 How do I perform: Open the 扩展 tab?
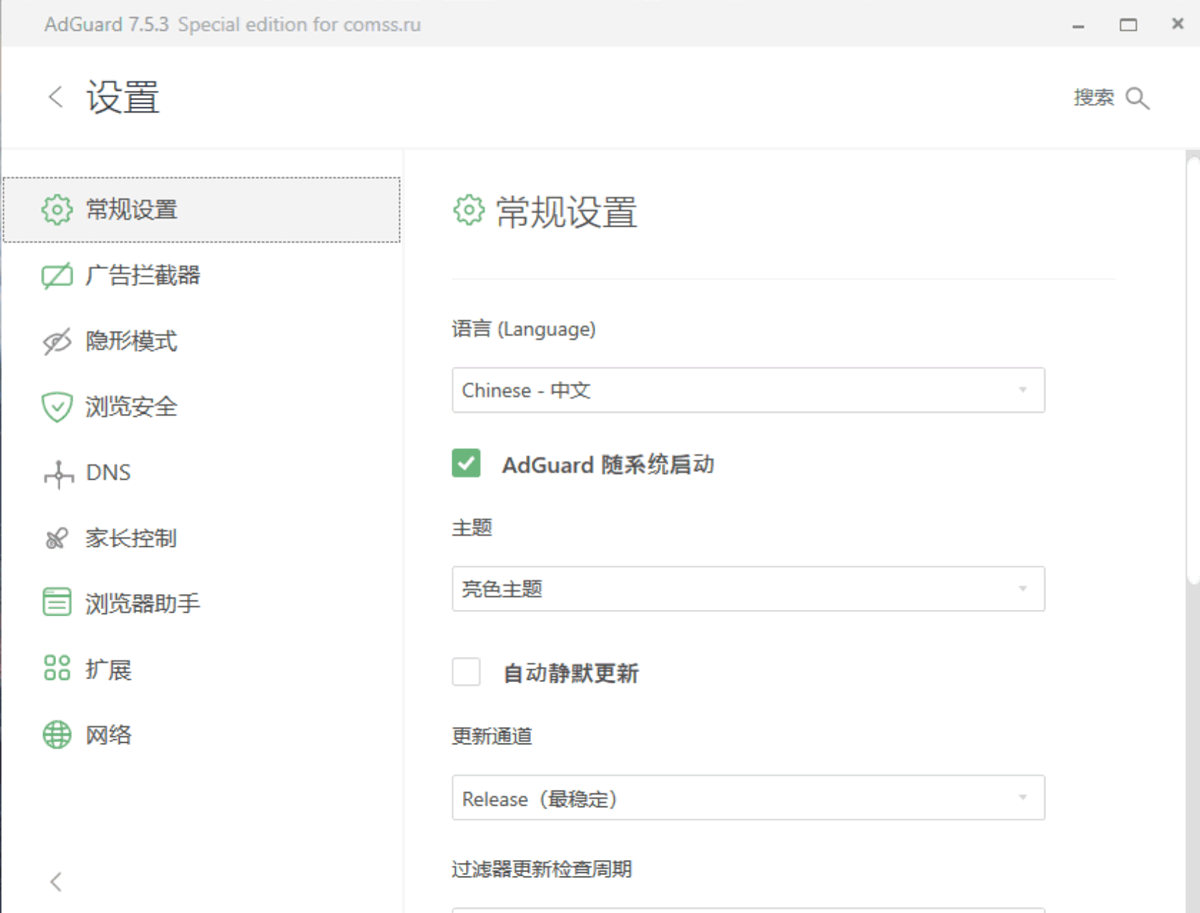tap(202, 670)
